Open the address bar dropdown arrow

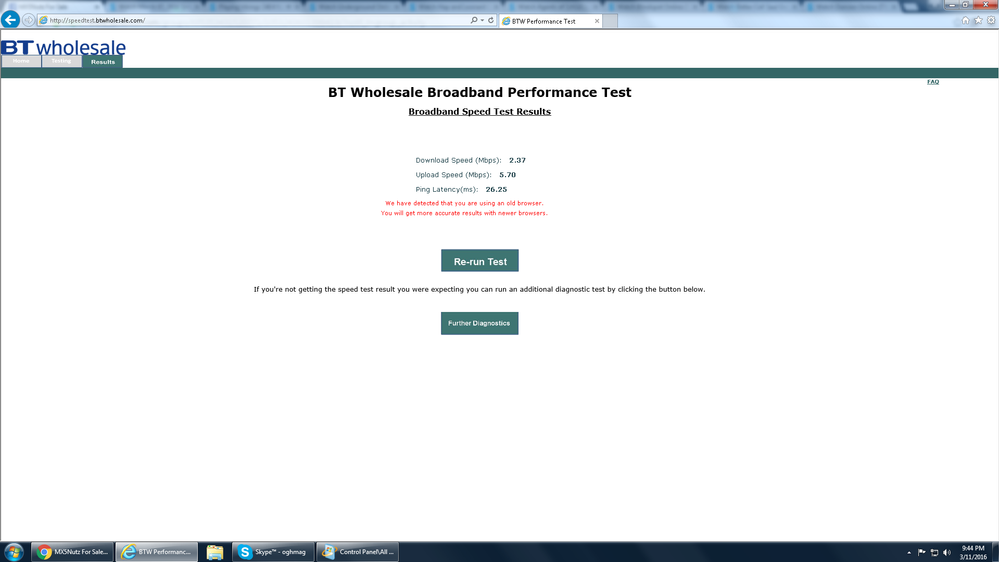coord(482,20)
